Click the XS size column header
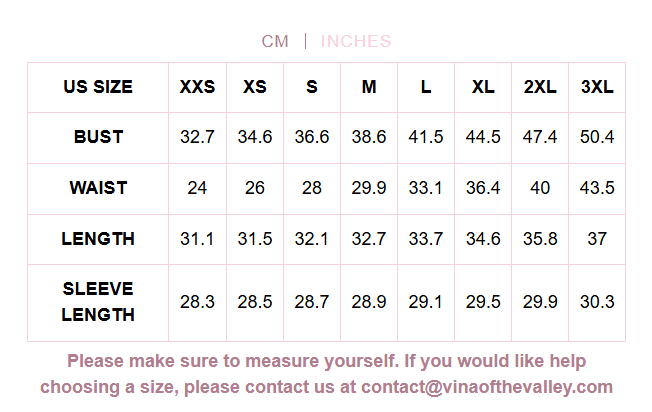Viewport: 652px width, 412px height. [255, 87]
